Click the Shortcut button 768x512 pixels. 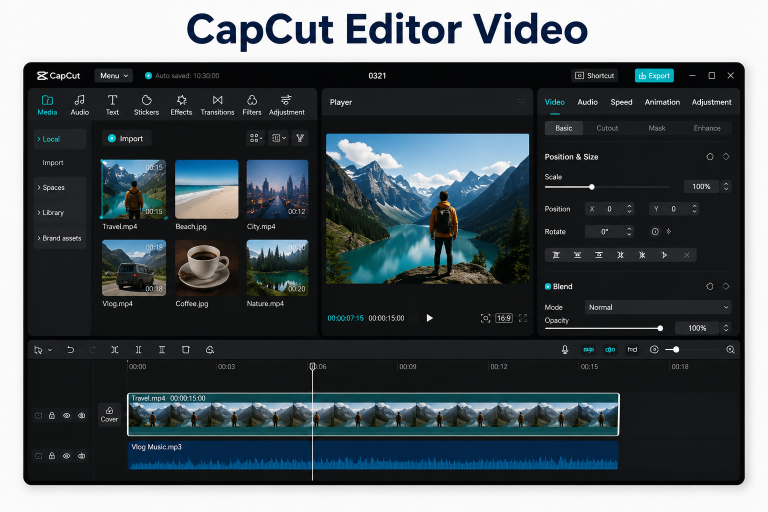click(594, 75)
